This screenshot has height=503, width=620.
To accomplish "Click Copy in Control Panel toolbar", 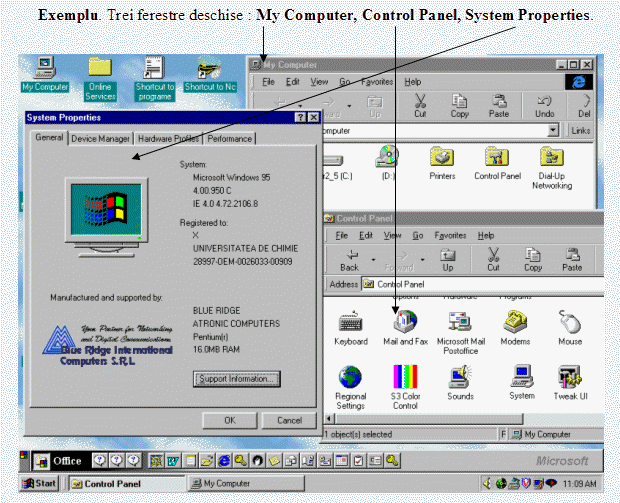I will (533, 260).
